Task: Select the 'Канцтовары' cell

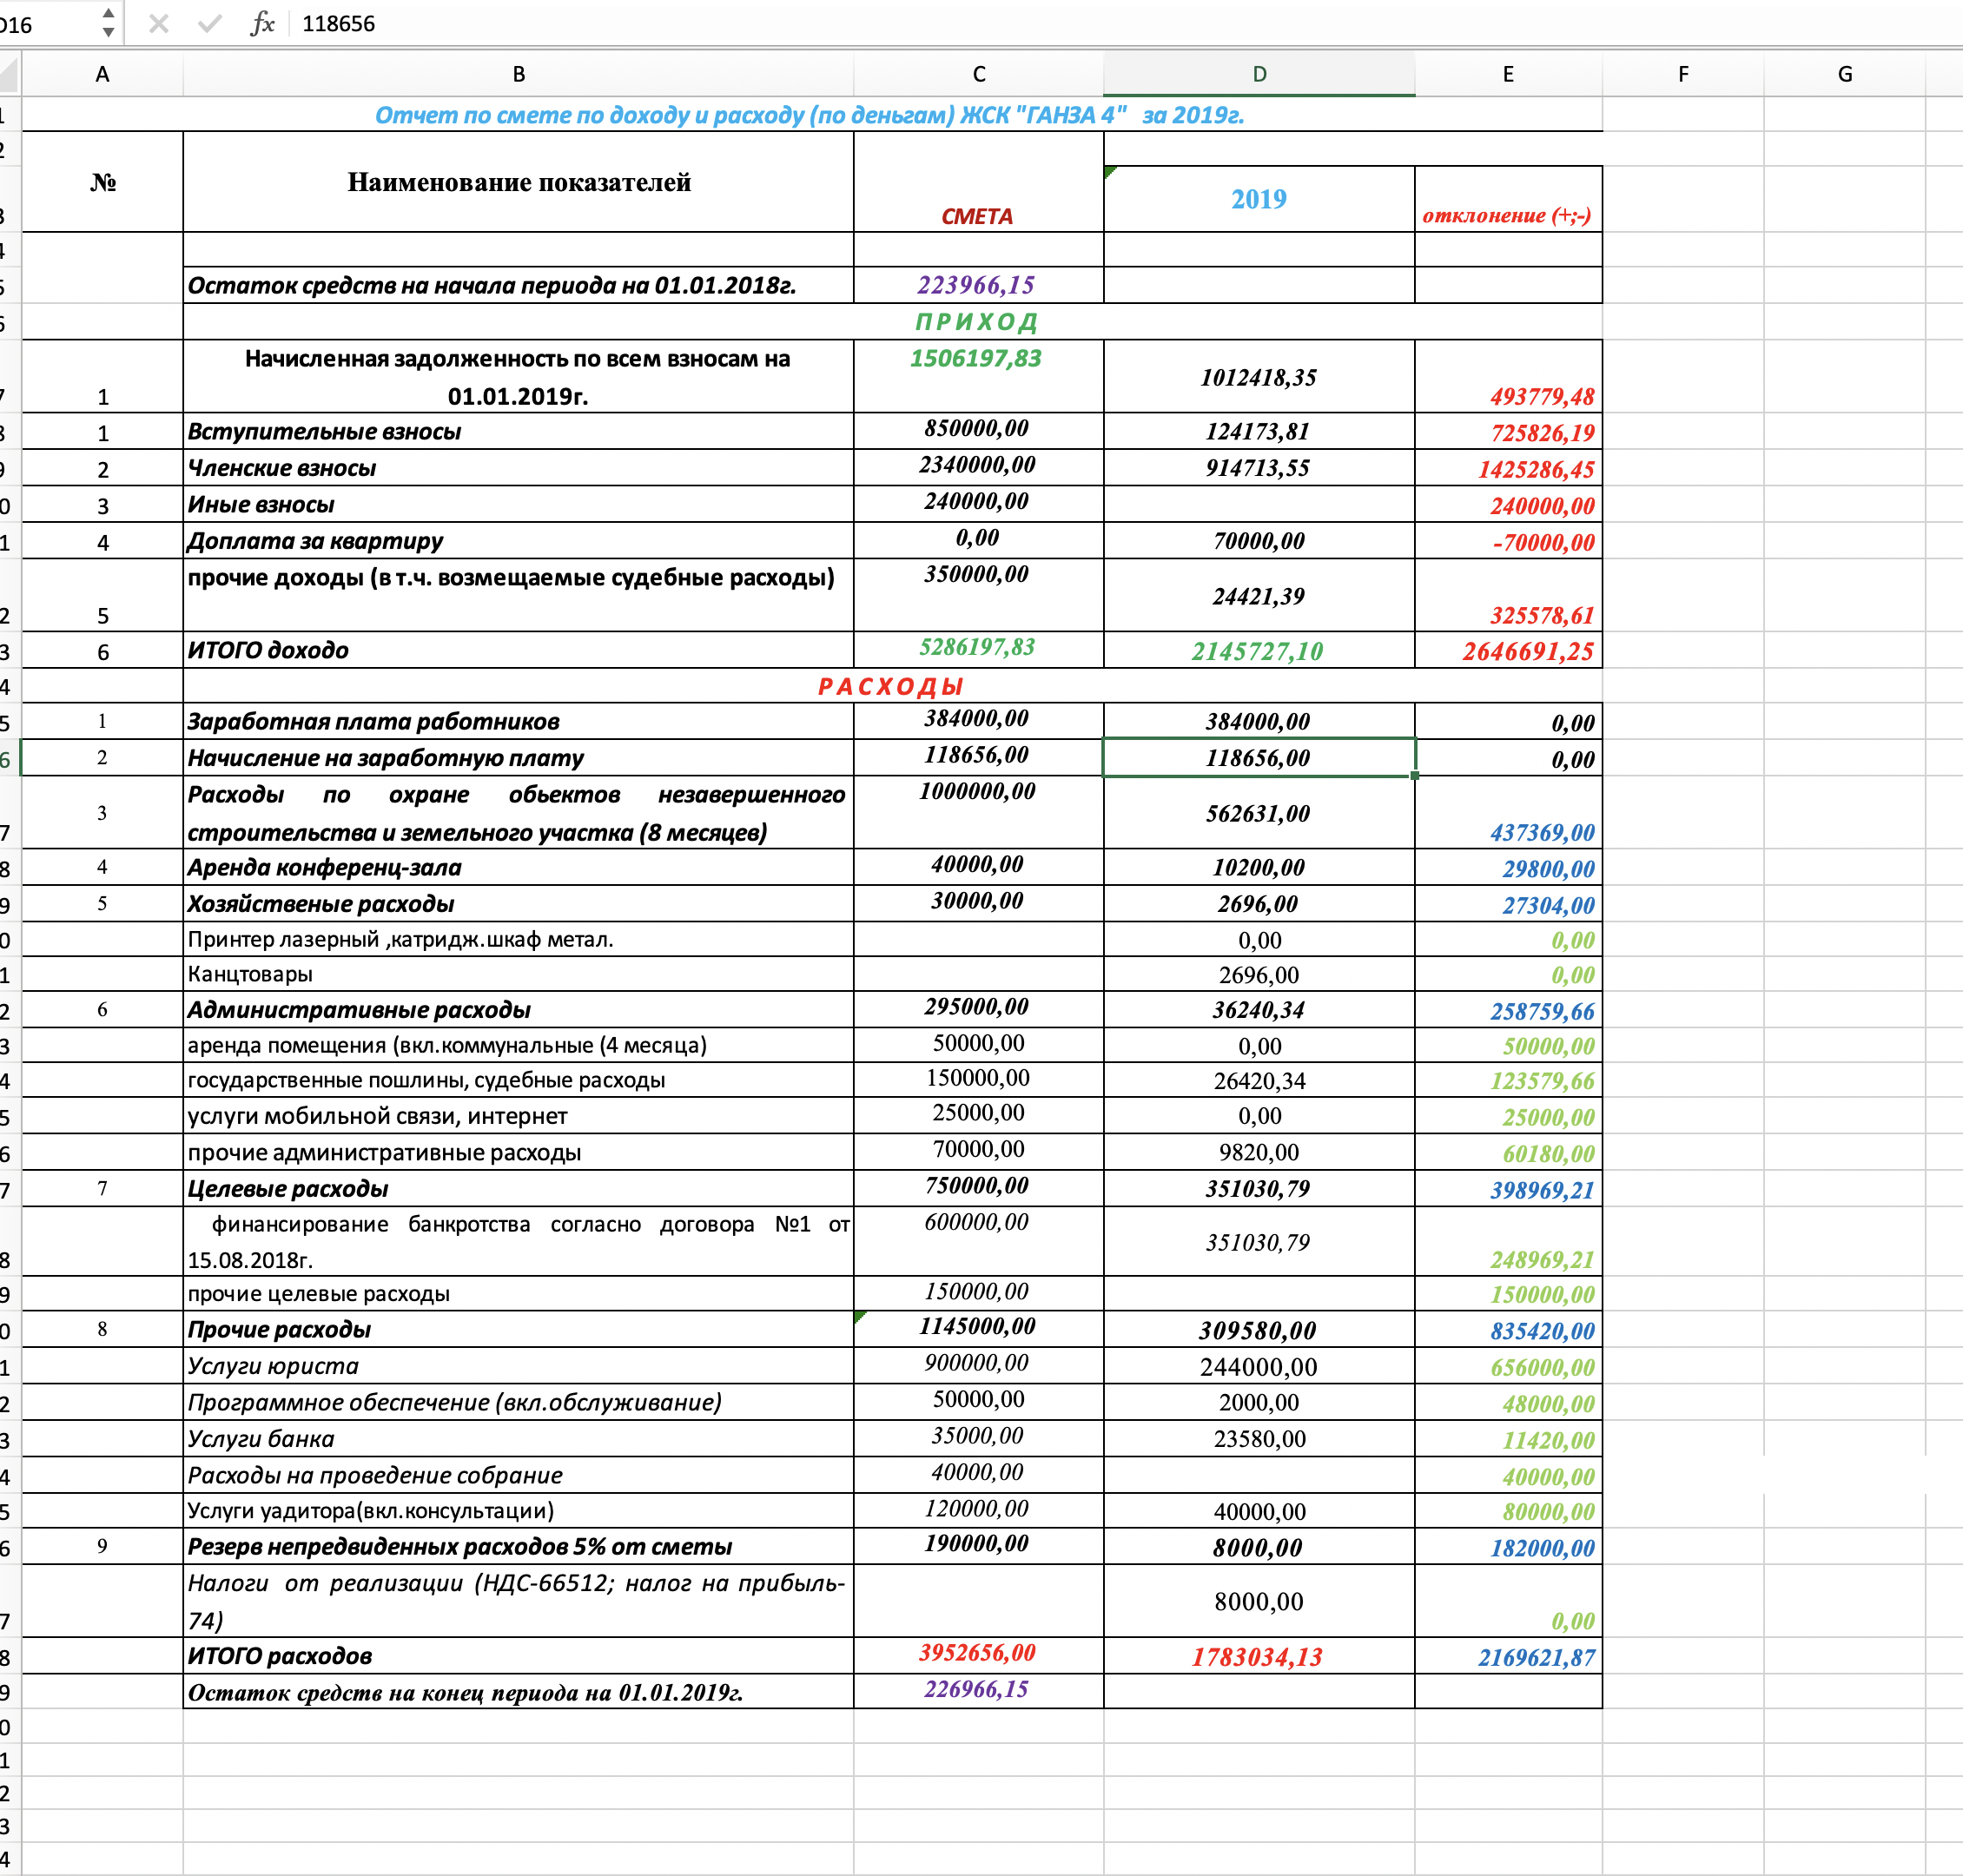Action: (x=518, y=974)
